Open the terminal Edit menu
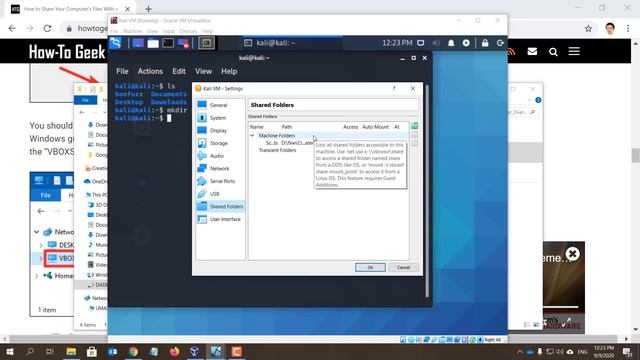 click(x=179, y=71)
